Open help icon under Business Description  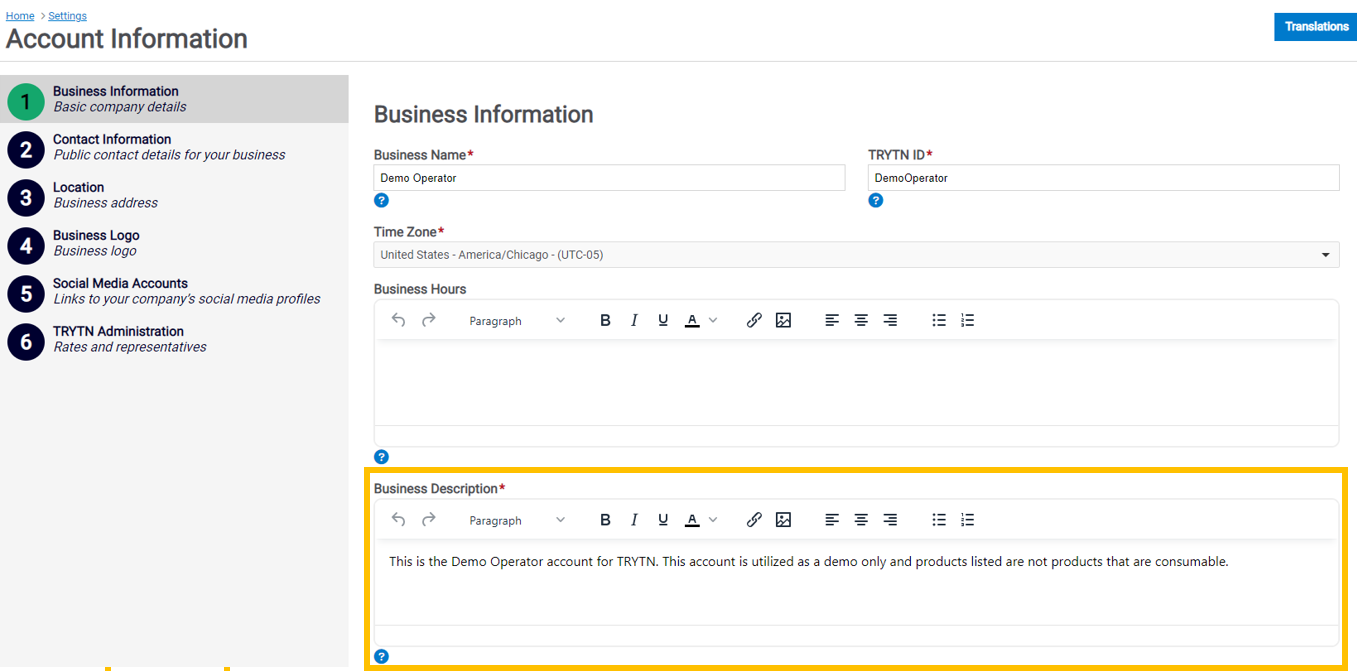pos(381,657)
